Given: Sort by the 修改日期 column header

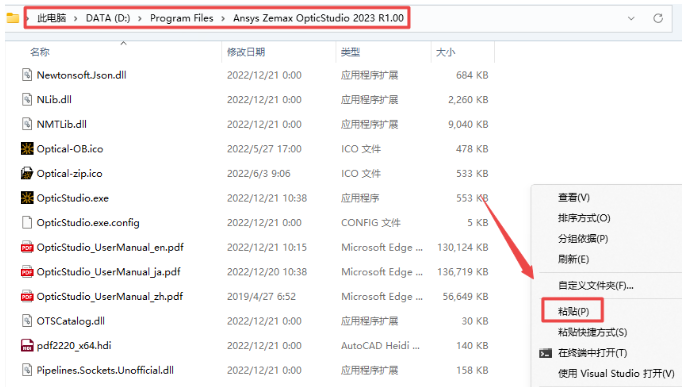Looking at the screenshot, I should (246, 52).
